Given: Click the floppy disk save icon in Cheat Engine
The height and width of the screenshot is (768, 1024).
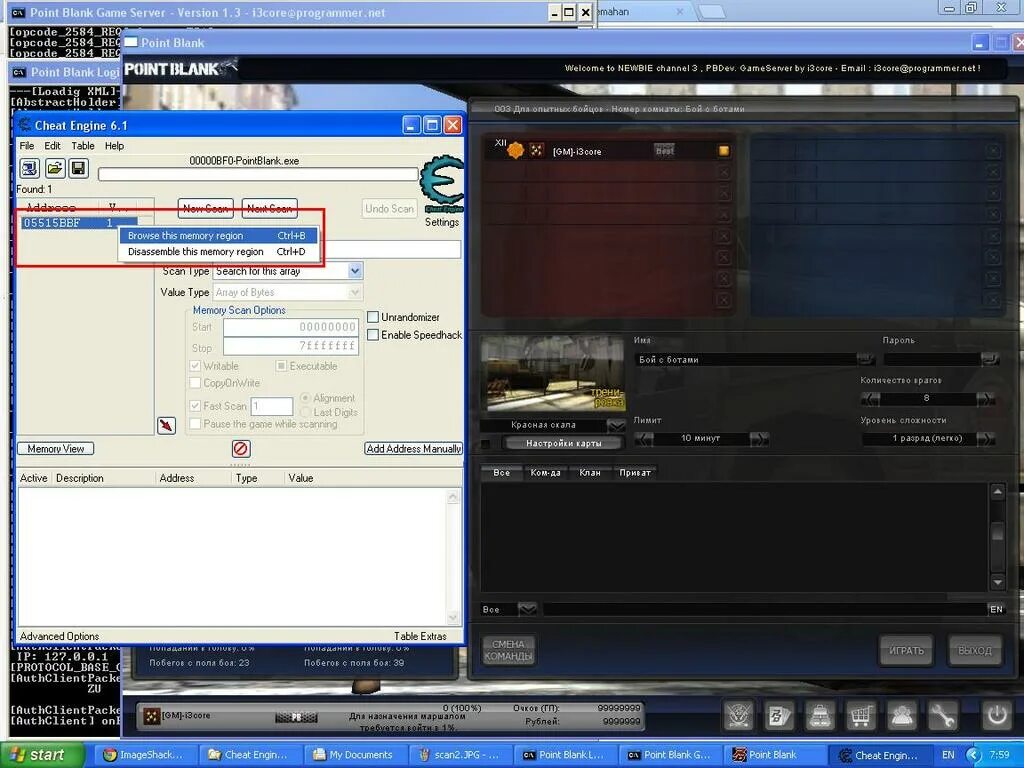Looking at the screenshot, I should 78,168.
